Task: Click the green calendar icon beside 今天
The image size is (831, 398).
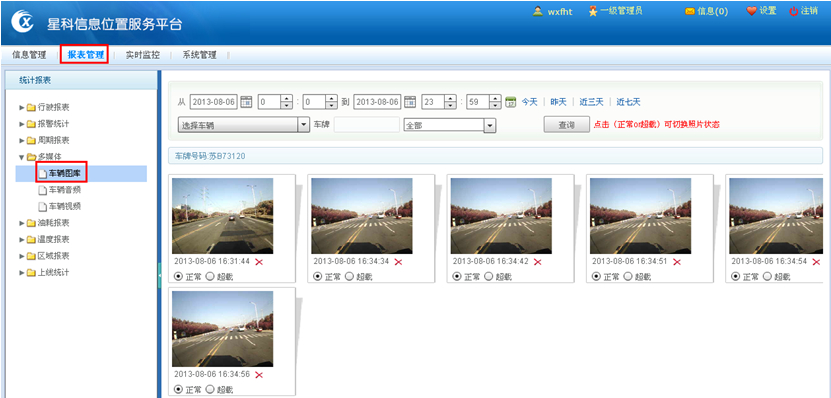Action: (510, 102)
